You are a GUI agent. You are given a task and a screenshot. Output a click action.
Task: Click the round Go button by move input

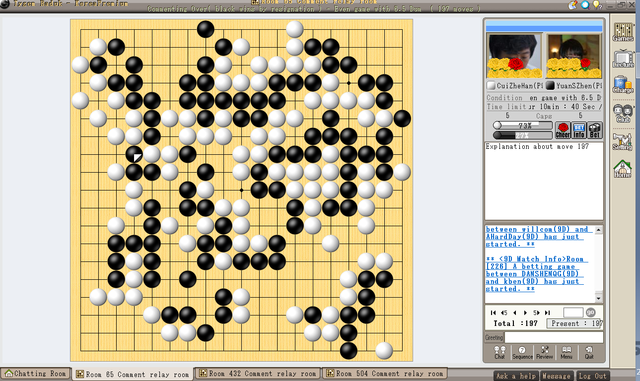[x=591, y=312]
